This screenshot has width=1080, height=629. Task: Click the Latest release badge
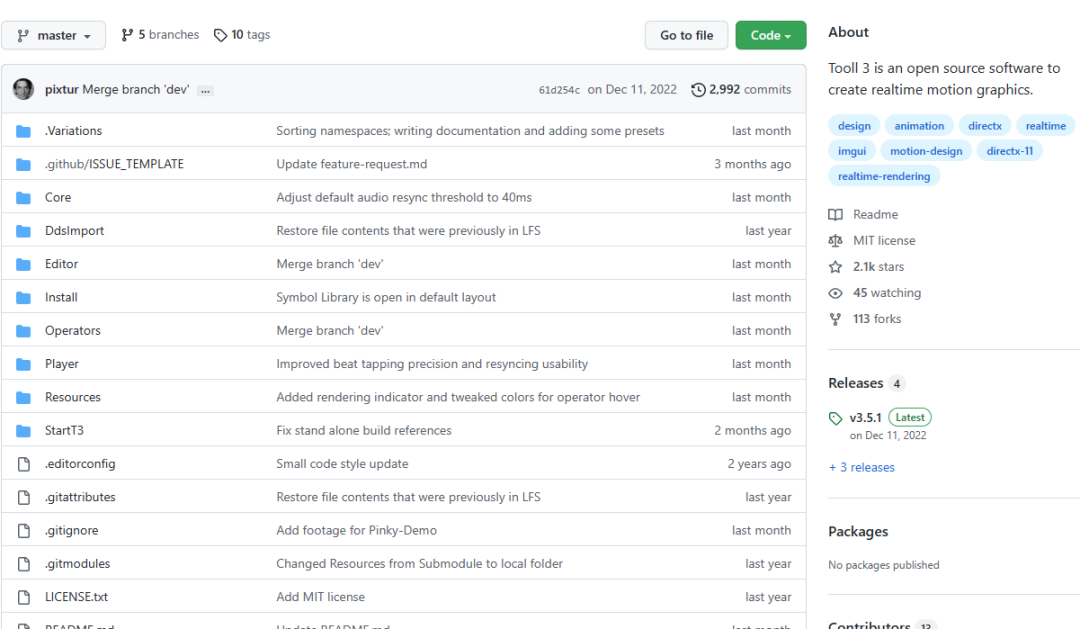pos(909,417)
